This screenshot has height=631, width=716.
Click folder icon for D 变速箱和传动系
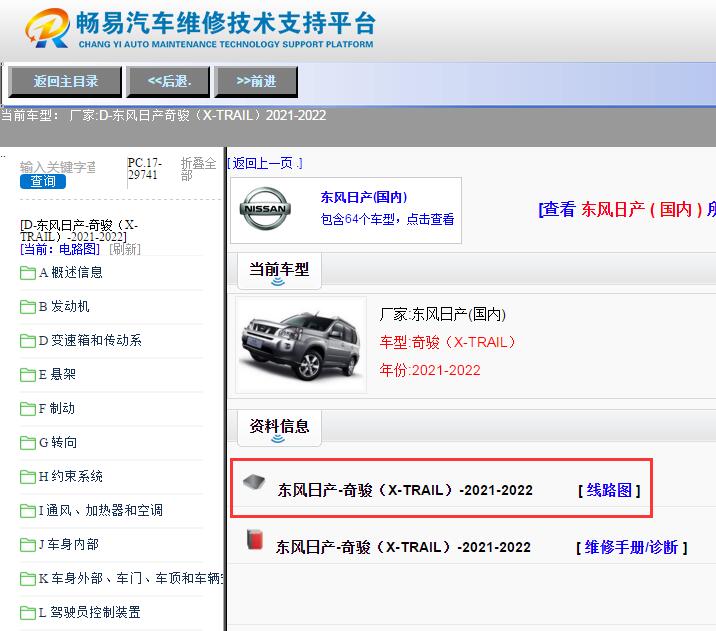click(28, 341)
